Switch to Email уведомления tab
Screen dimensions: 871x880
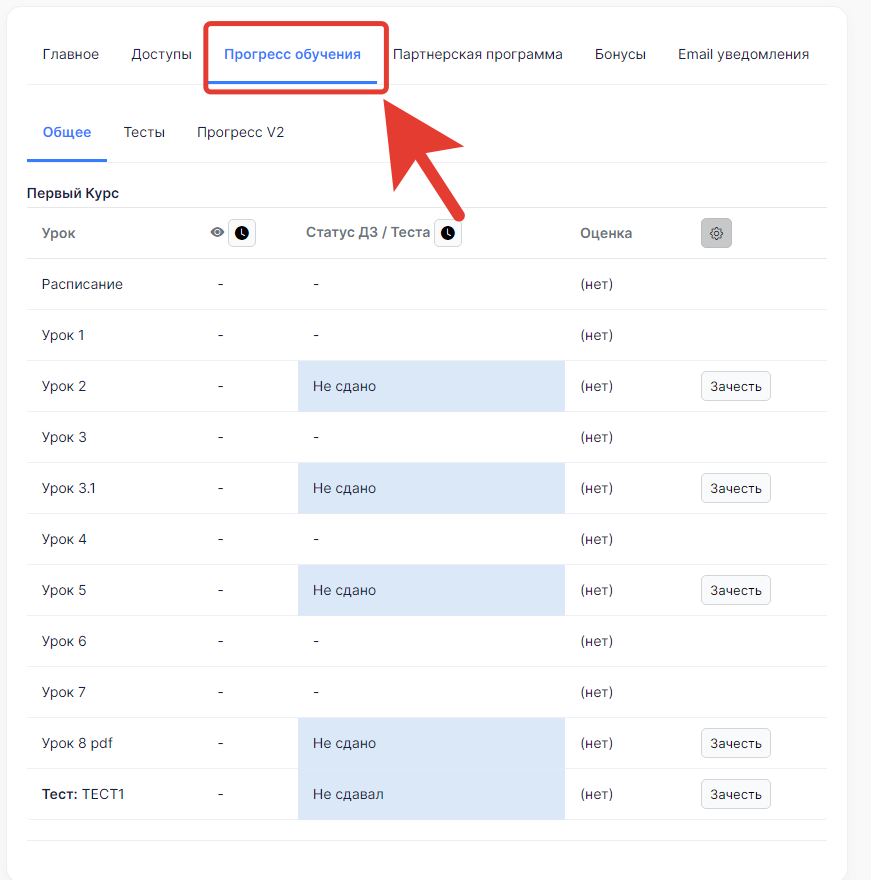744,54
